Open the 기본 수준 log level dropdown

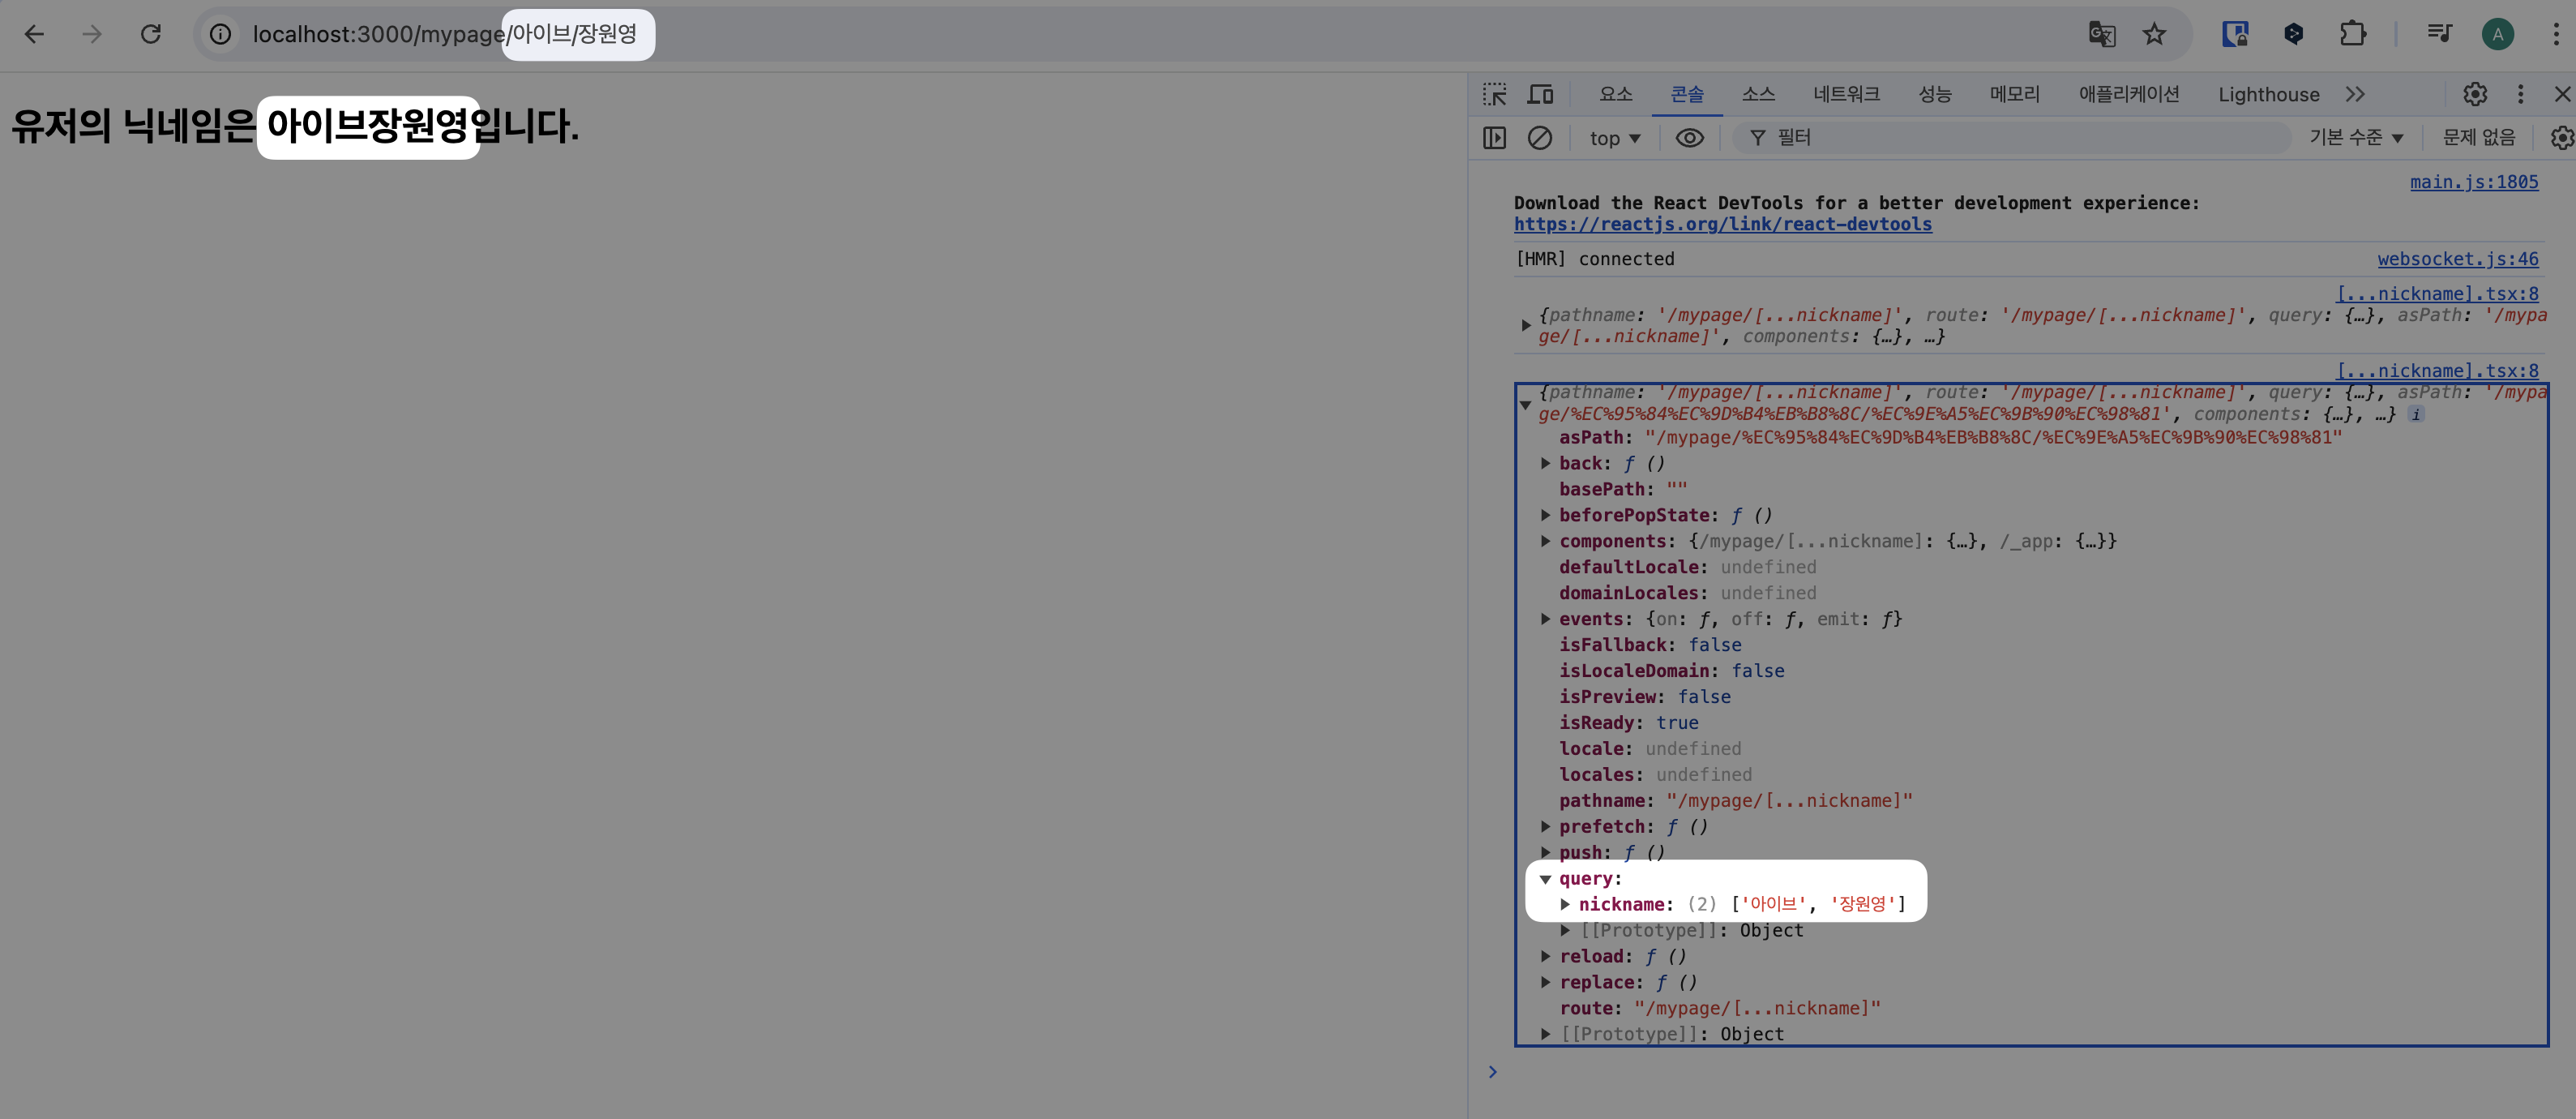(x=2355, y=138)
